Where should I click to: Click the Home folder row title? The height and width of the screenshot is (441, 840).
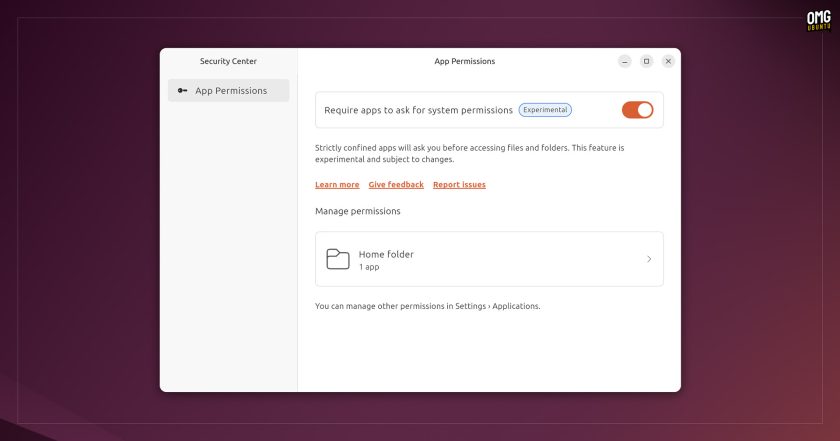[x=386, y=254]
